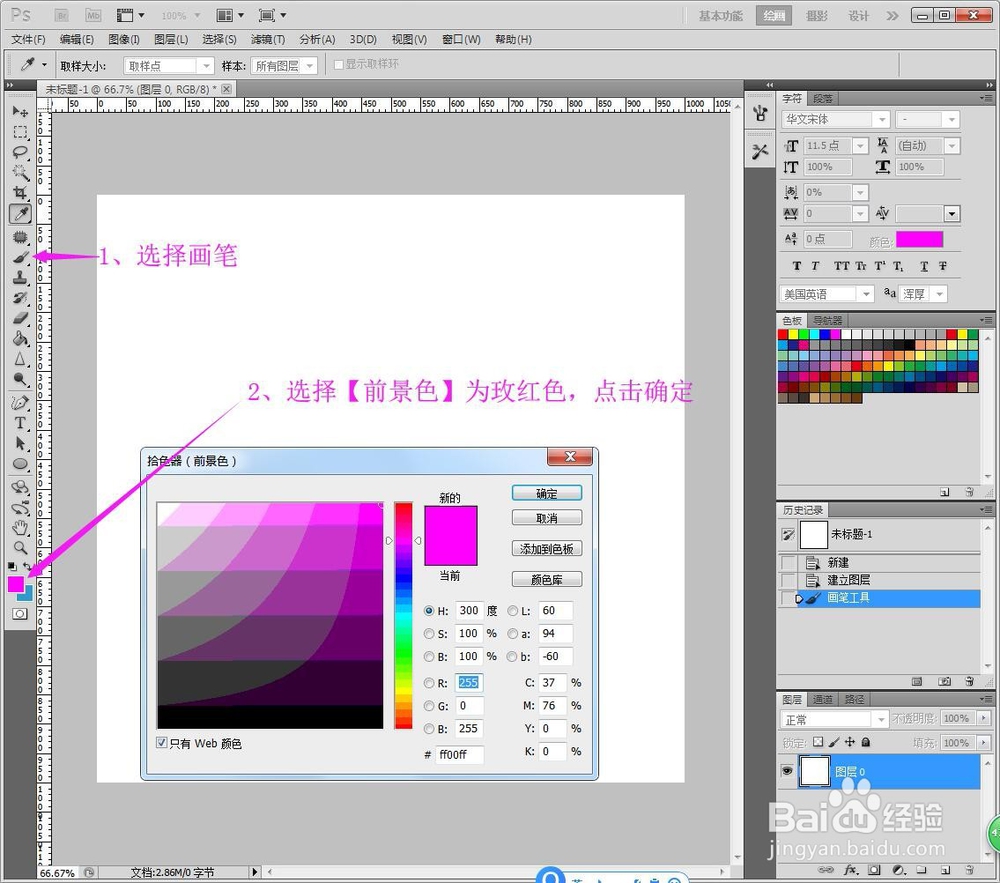Image resolution: width=1000 pixels, height=883 pixels.
Task: Toggle Quick Mask mode icon
Action: coord(20,614)
